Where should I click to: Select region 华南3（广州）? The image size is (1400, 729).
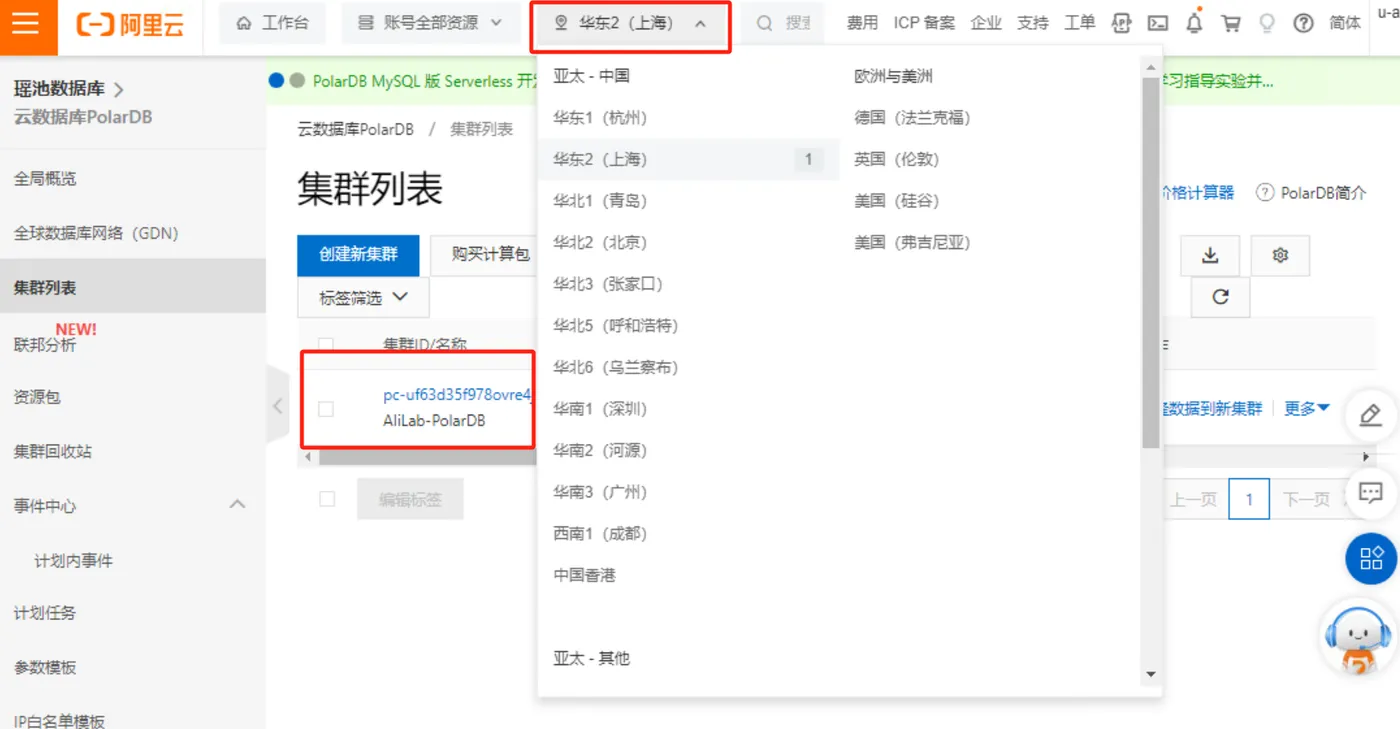pyautogui.click(x=600, y=493)
